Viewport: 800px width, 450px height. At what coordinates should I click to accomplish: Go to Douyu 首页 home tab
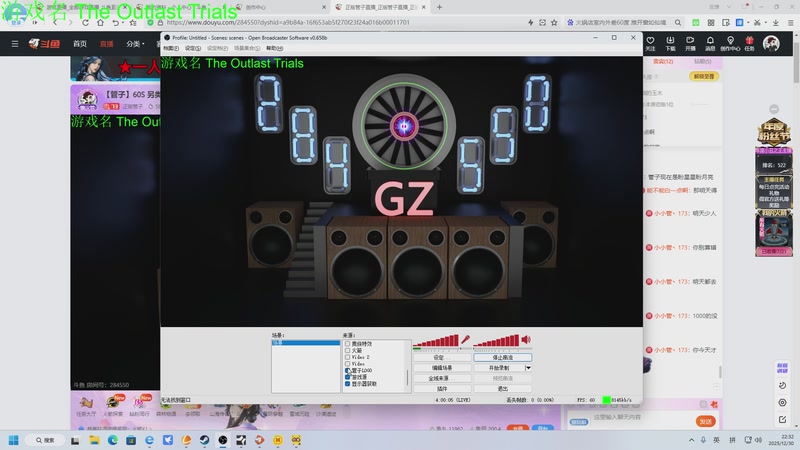(x=80, y=44)
